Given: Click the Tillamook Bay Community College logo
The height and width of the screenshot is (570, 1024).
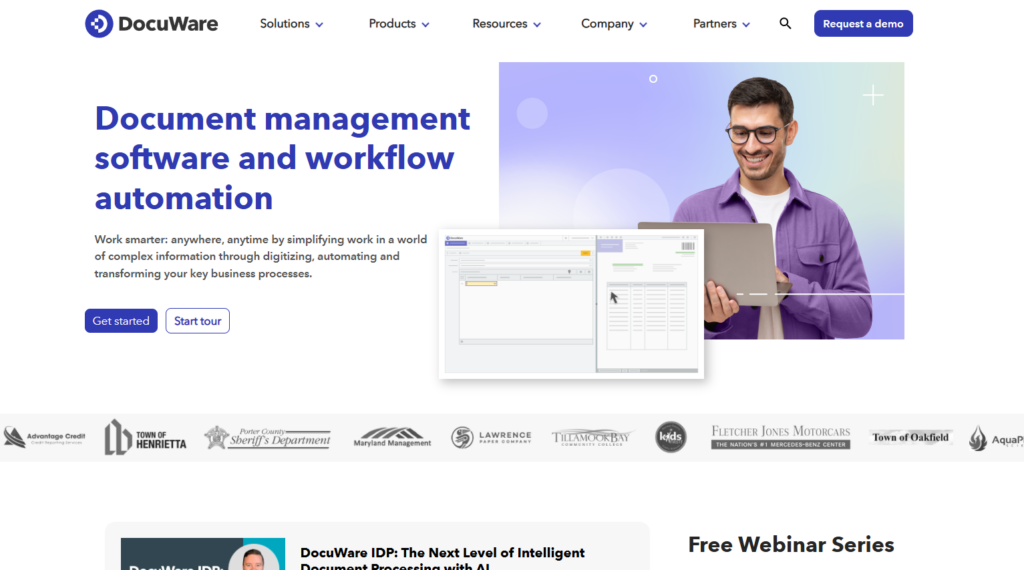Looking at the screenshot, I should coord(591,437).
